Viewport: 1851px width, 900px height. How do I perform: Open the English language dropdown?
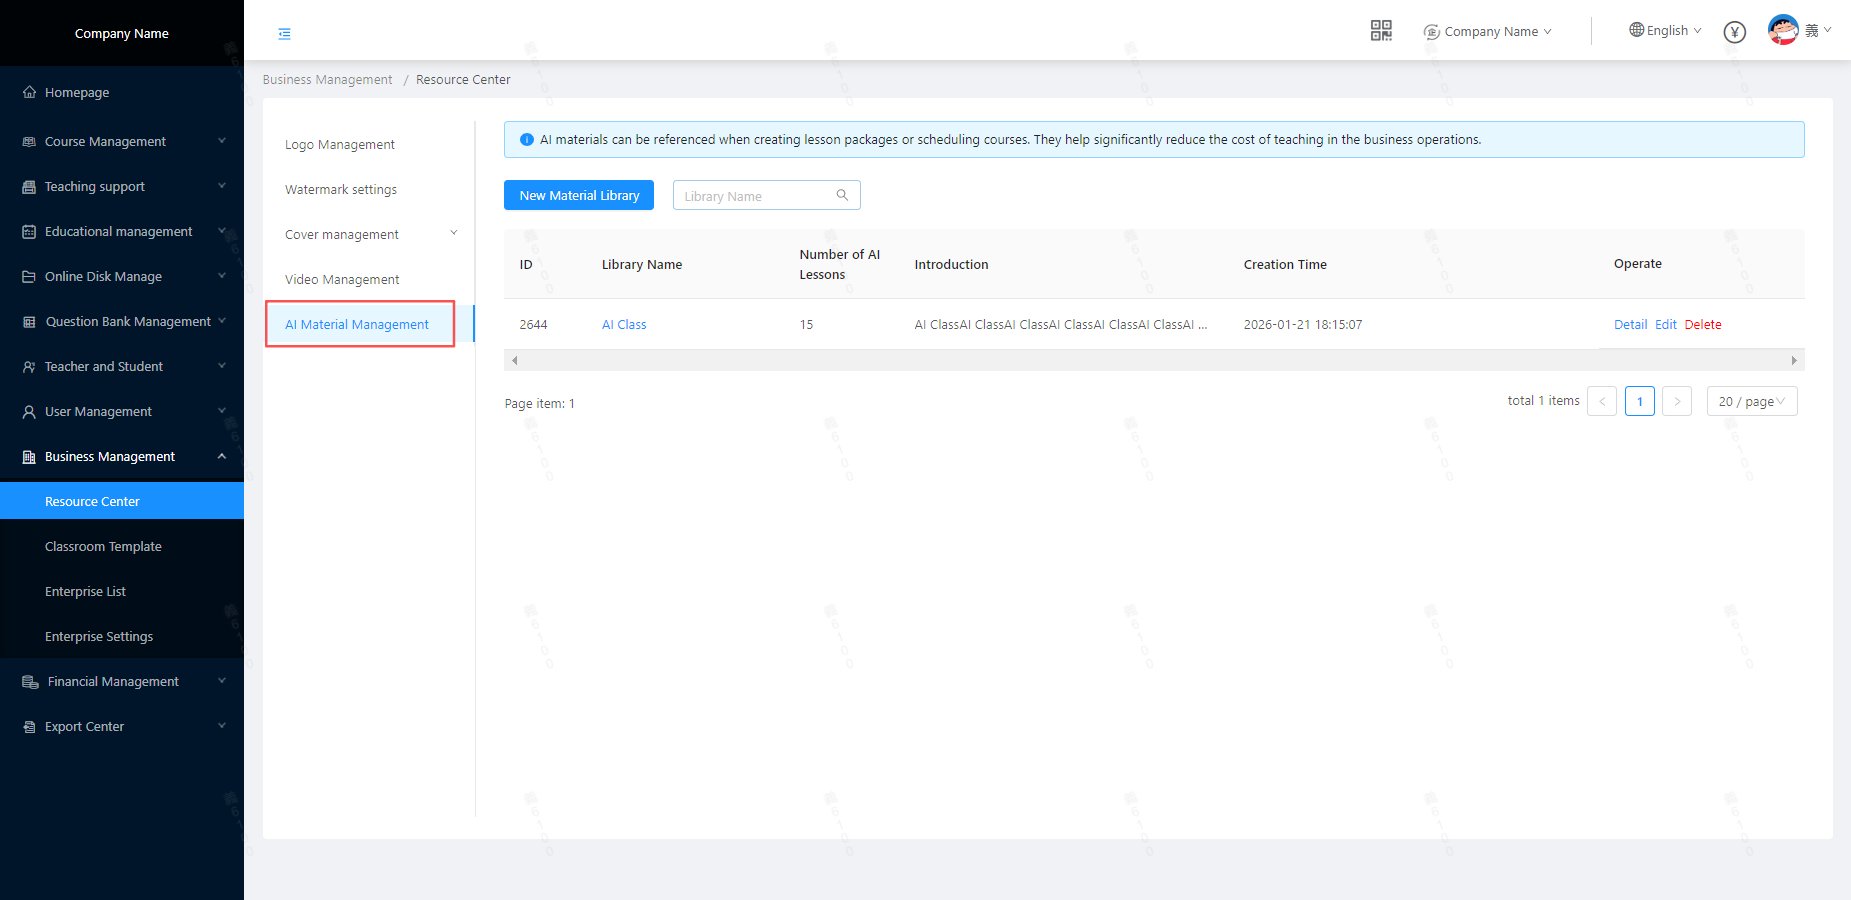click(1665, 31)
